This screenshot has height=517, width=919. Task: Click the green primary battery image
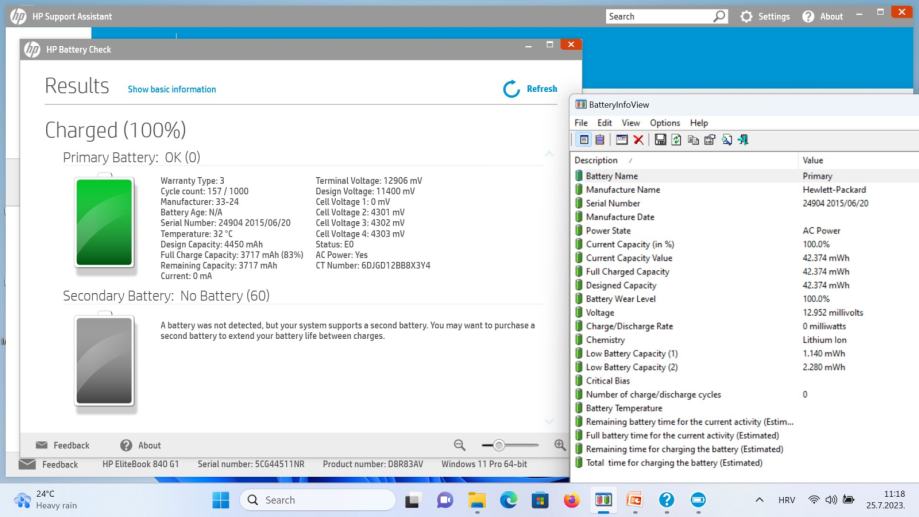(104, 222)
